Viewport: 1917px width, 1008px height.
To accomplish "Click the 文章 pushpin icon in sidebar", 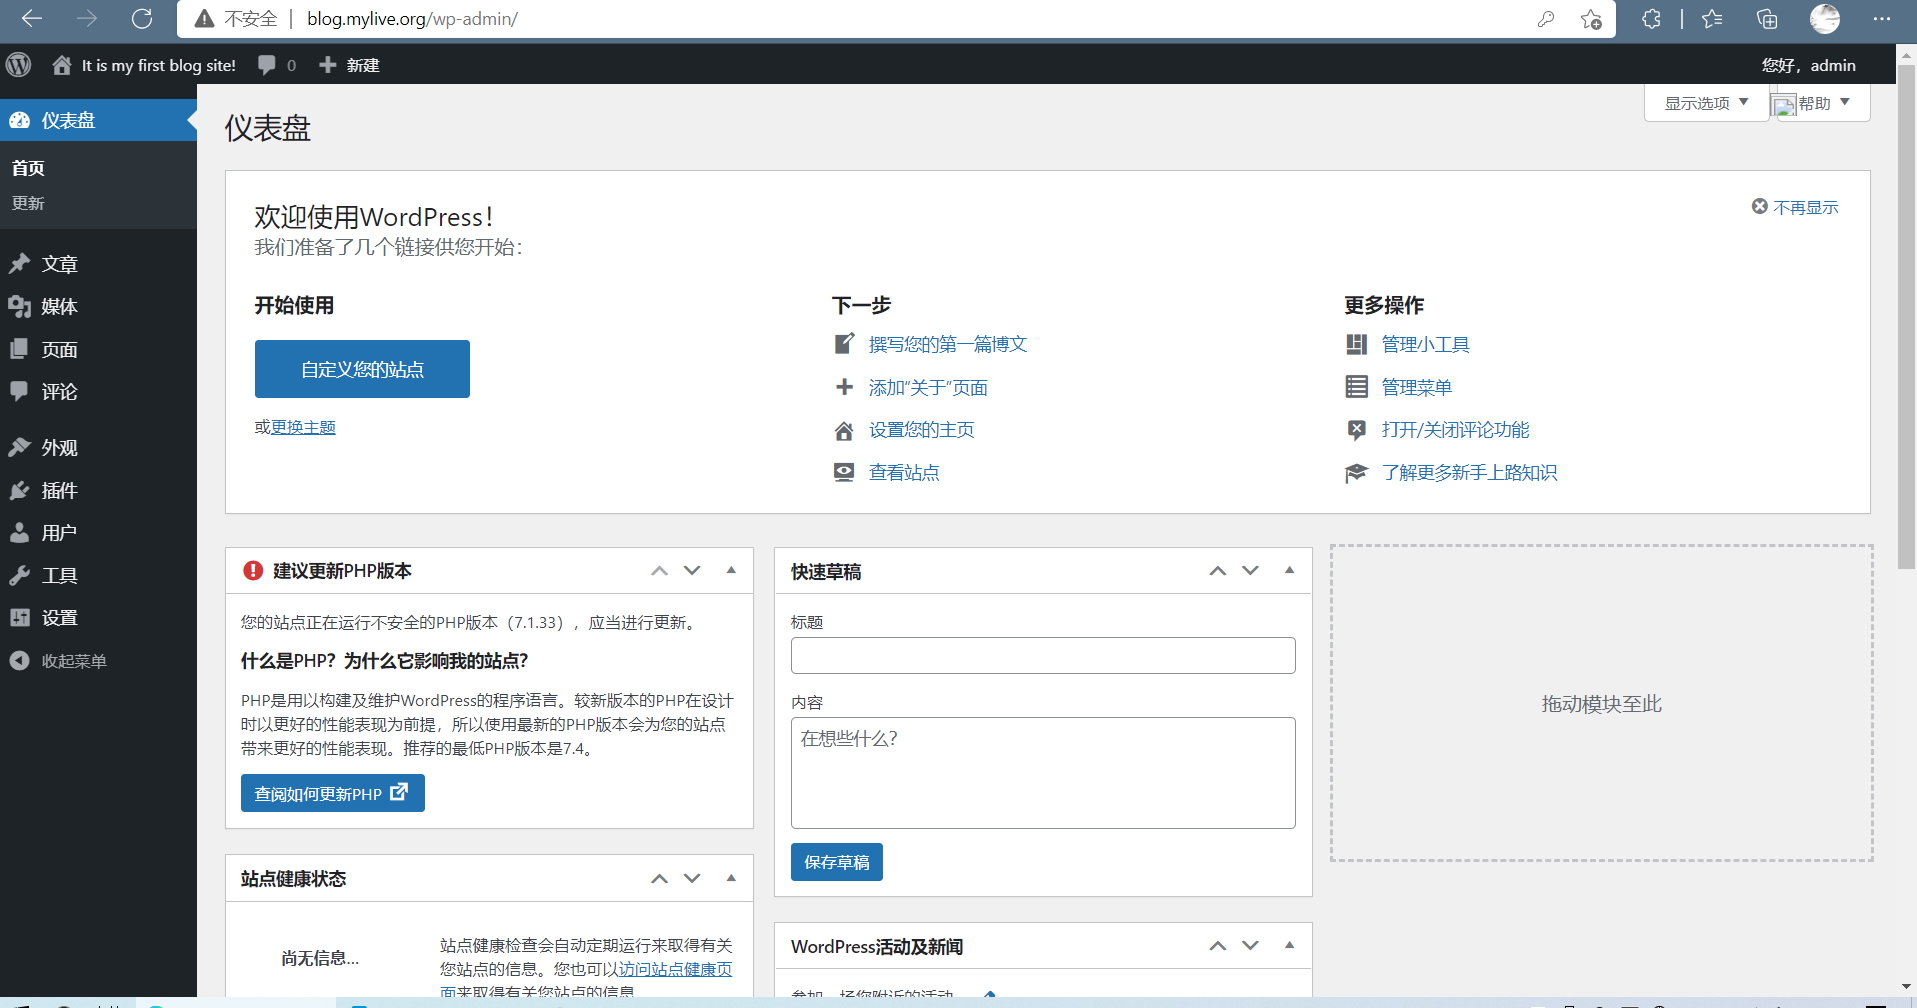I will click(20, 264).
